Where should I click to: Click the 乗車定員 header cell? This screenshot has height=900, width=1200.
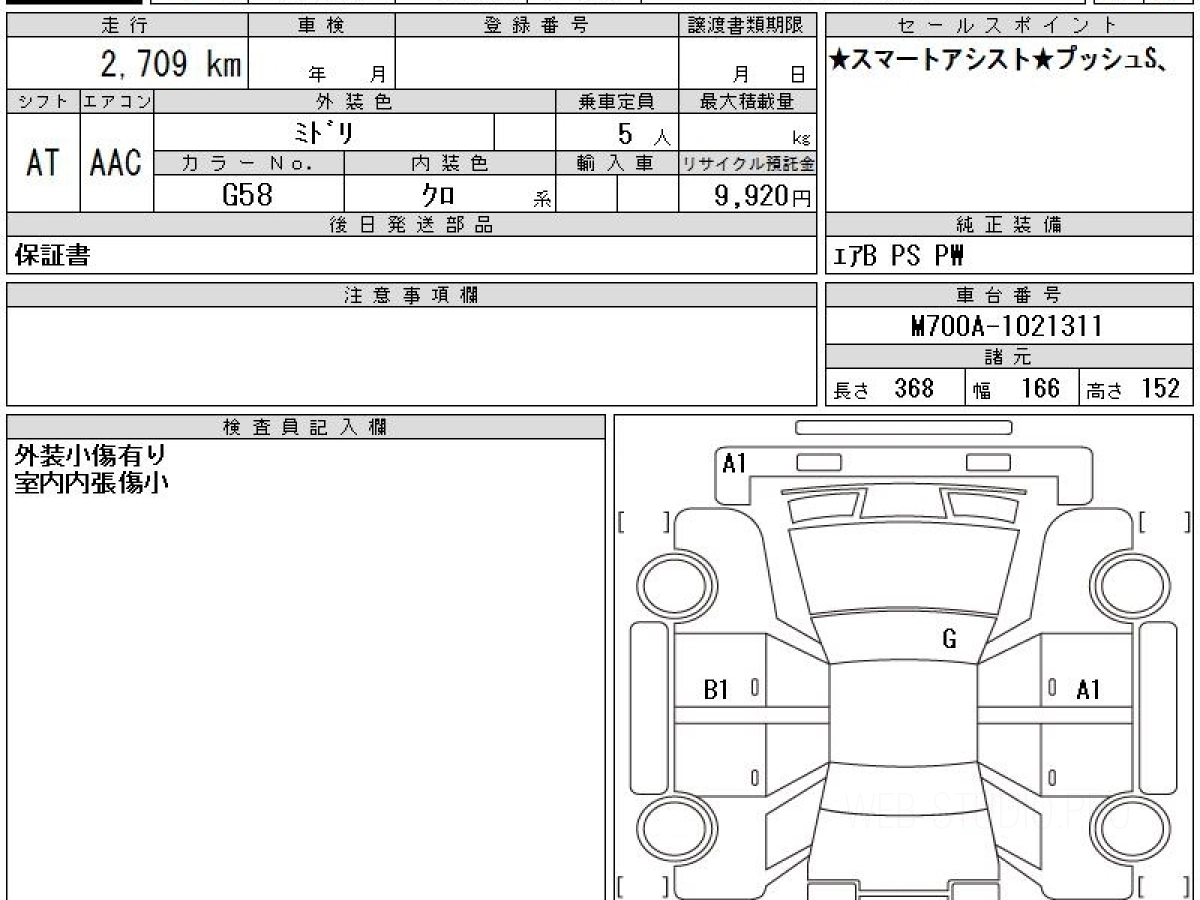(617, 101)
